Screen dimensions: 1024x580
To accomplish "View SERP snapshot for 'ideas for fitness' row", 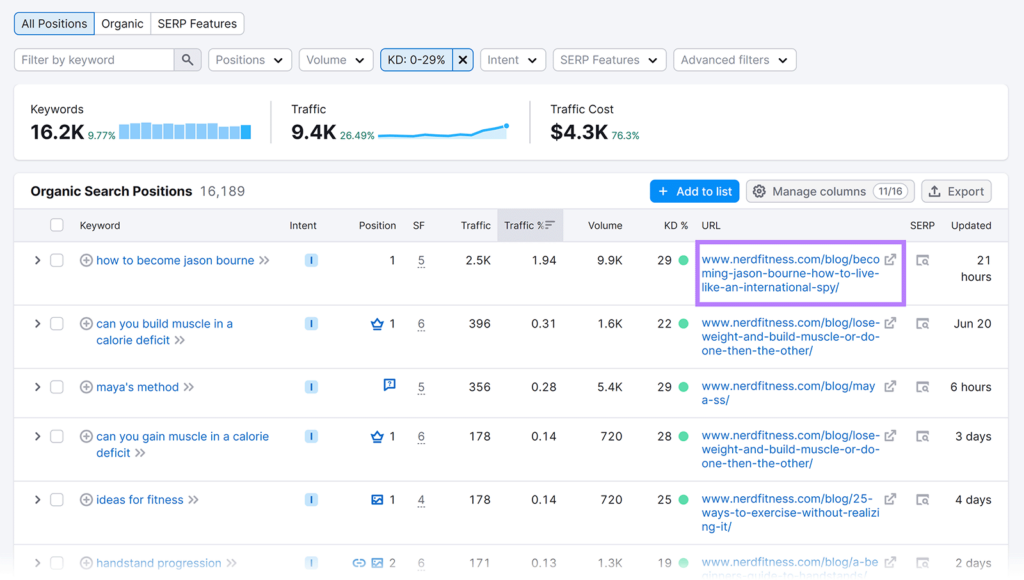I will click(x=922, y=500).
